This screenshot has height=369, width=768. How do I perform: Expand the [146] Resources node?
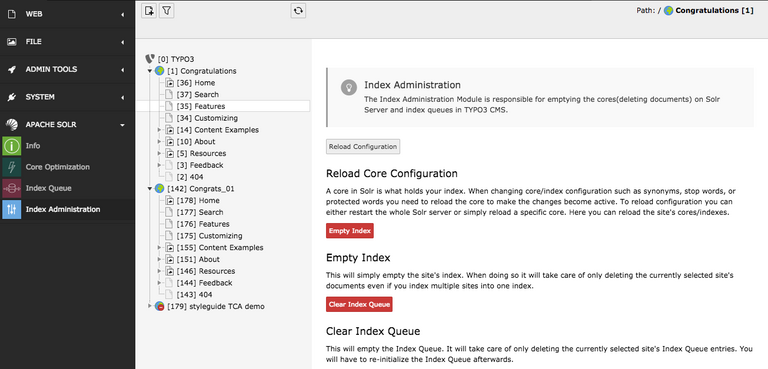pyautogui.click(x=159, y=271)
